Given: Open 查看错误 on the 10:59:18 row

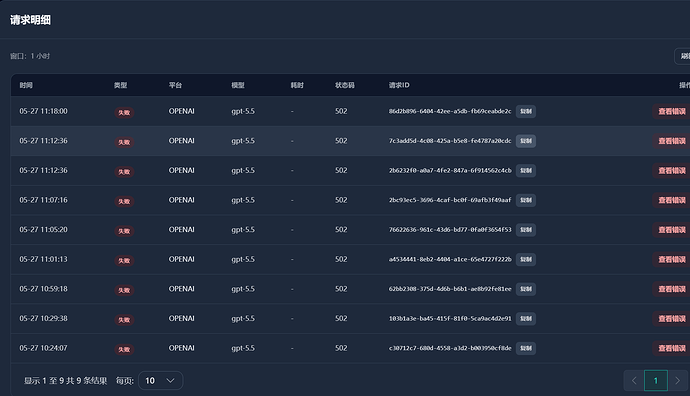Looking at the screenshot, I should (x=672, y=289).
